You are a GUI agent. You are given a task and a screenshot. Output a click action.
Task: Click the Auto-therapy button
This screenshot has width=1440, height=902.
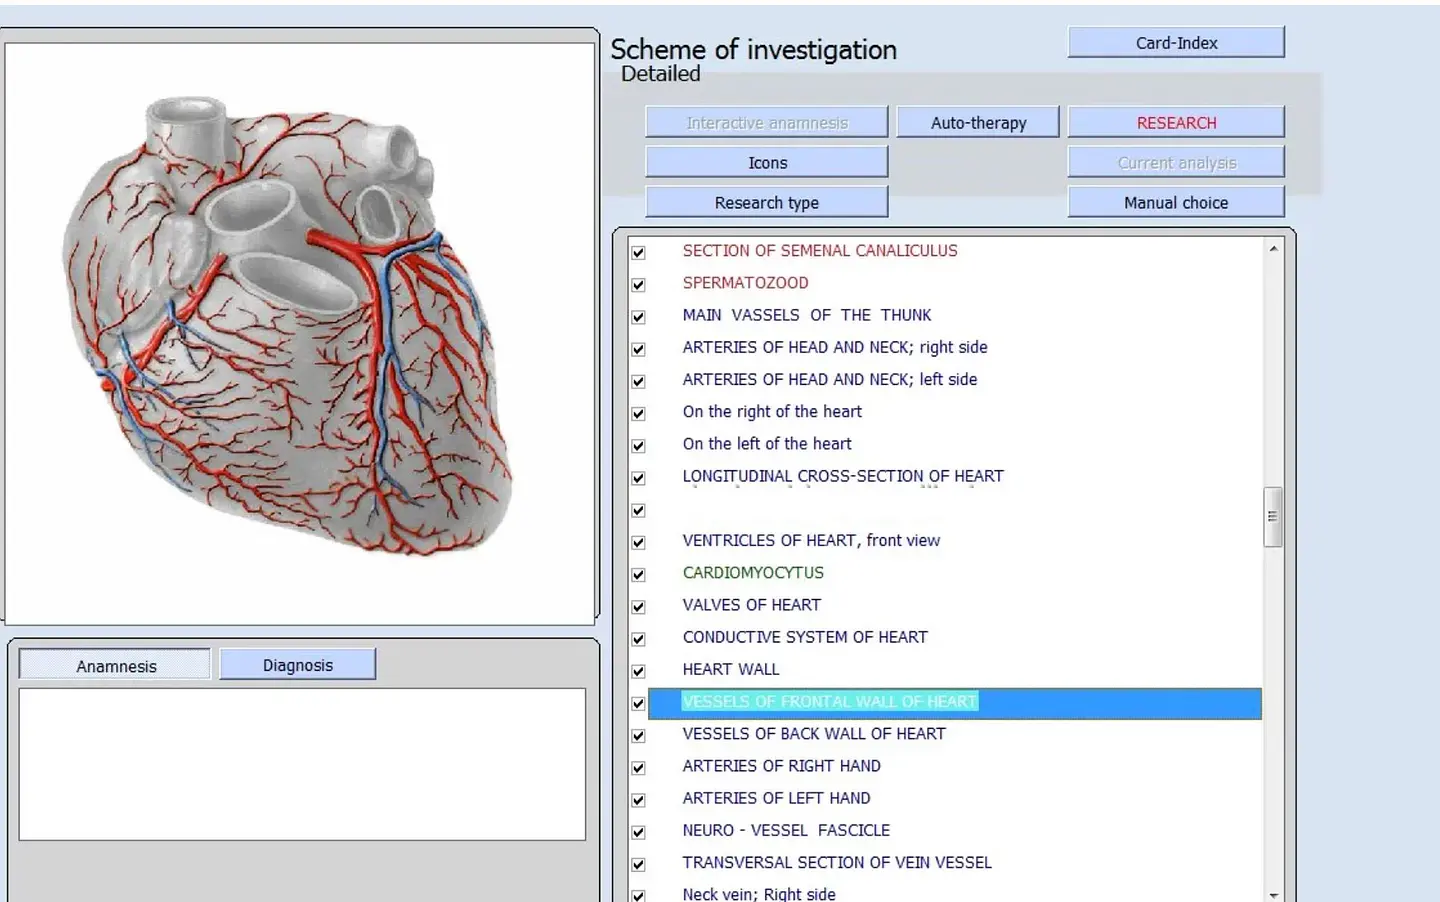click(x=978, y=123)
